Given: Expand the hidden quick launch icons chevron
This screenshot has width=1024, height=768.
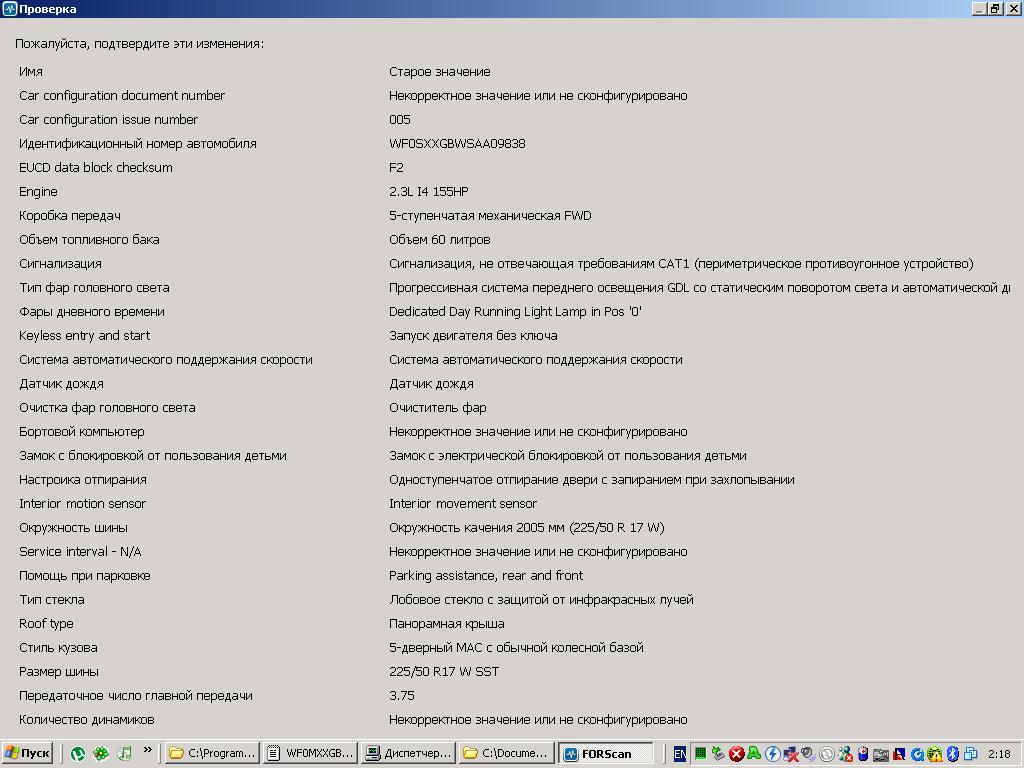Looking at the screenshot, I should (148, 750).
